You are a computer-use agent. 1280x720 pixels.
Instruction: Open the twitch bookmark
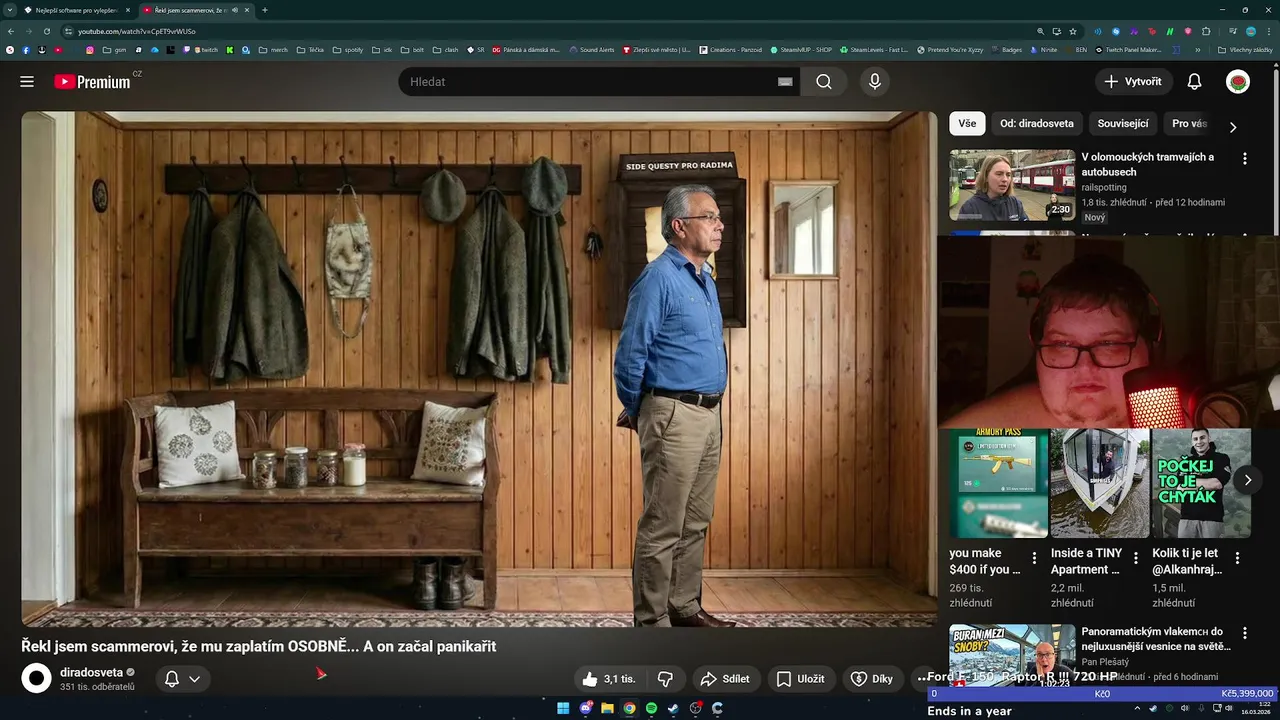205,49
